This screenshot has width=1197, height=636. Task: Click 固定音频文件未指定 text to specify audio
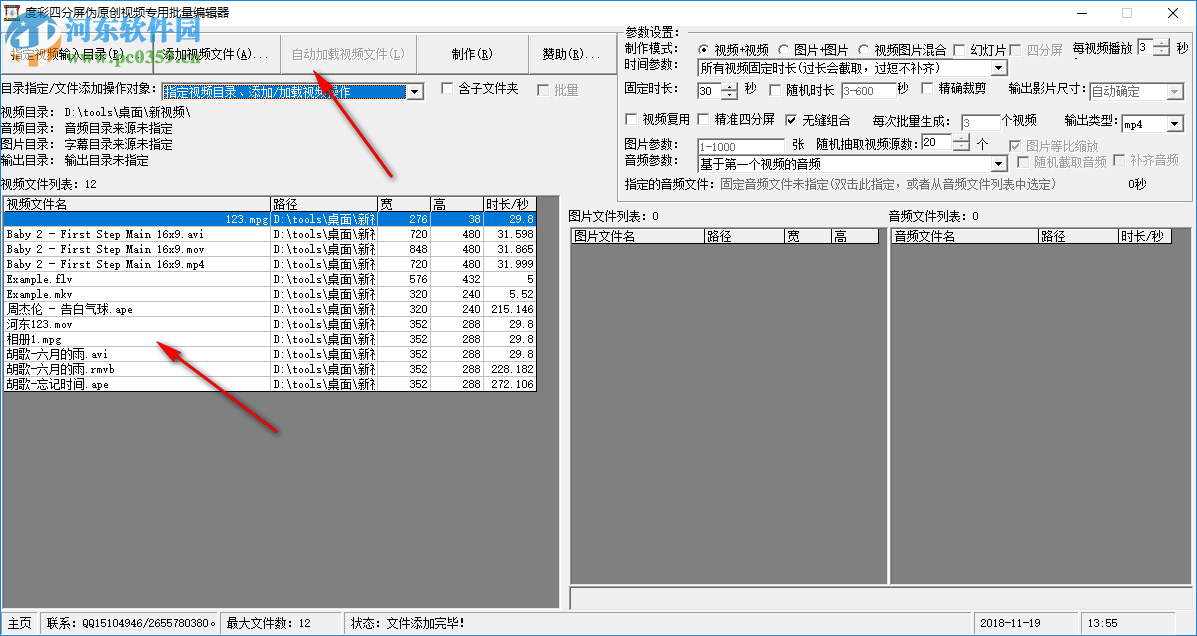click(x=888, y=184)
